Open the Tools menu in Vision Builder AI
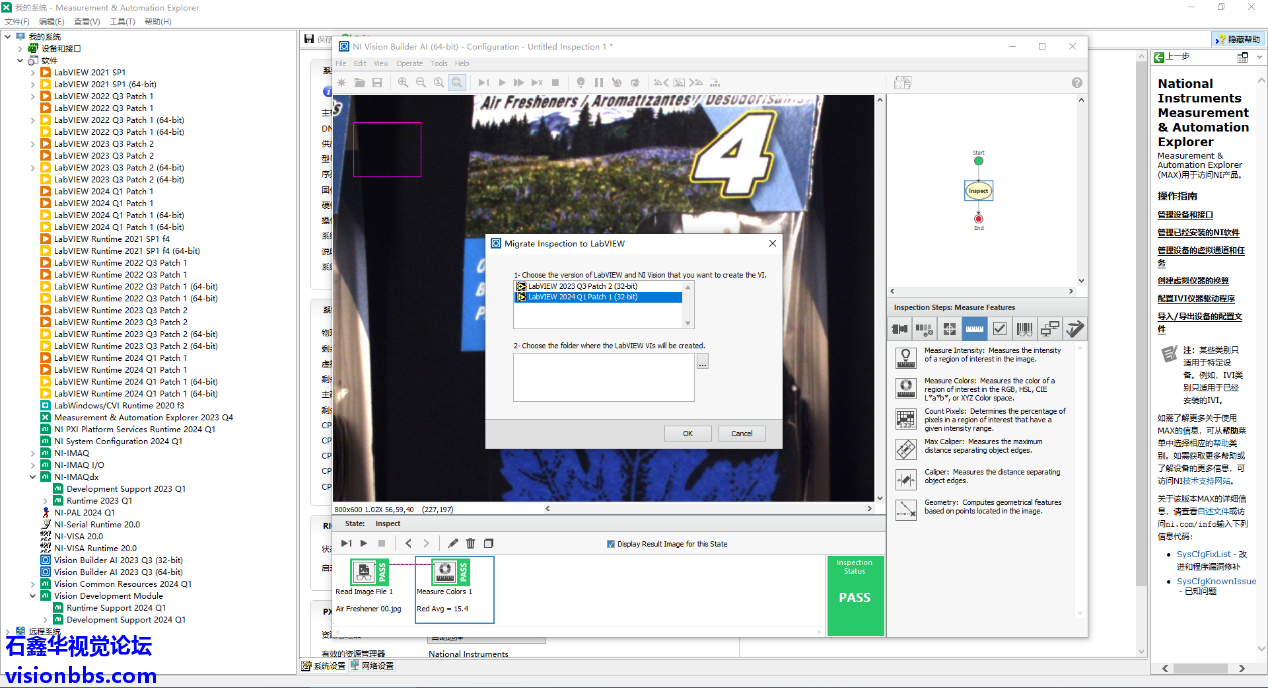The height and width of the screenshot is (688, 1268). (x=439, y=63)
